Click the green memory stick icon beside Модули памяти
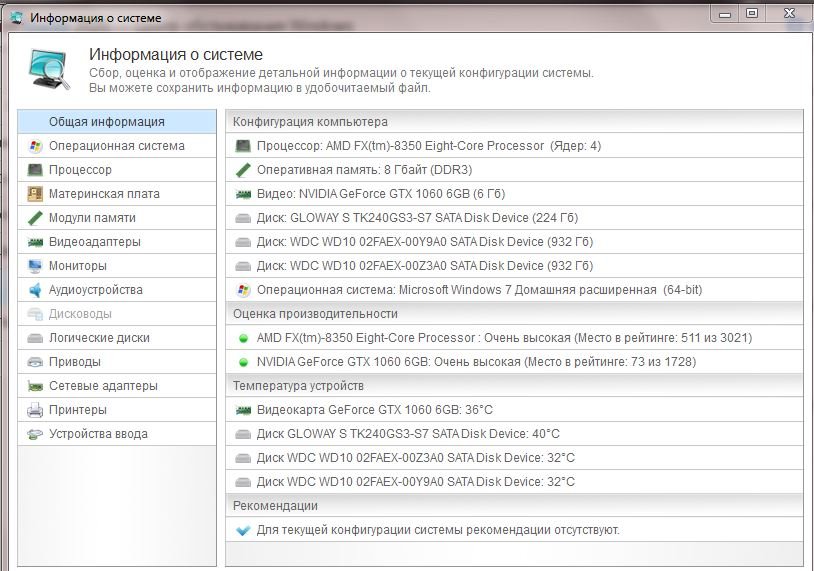This screenshot has height=571, width=814. tap(35, 217)
